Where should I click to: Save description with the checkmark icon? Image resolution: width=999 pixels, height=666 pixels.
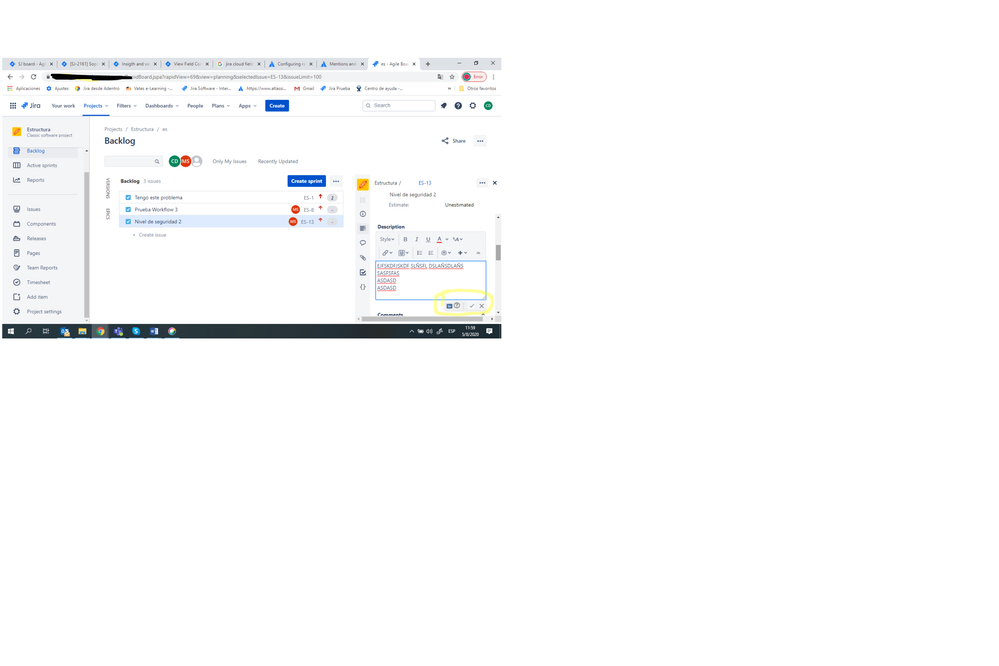pyautogui.click(x=472, y=306)
